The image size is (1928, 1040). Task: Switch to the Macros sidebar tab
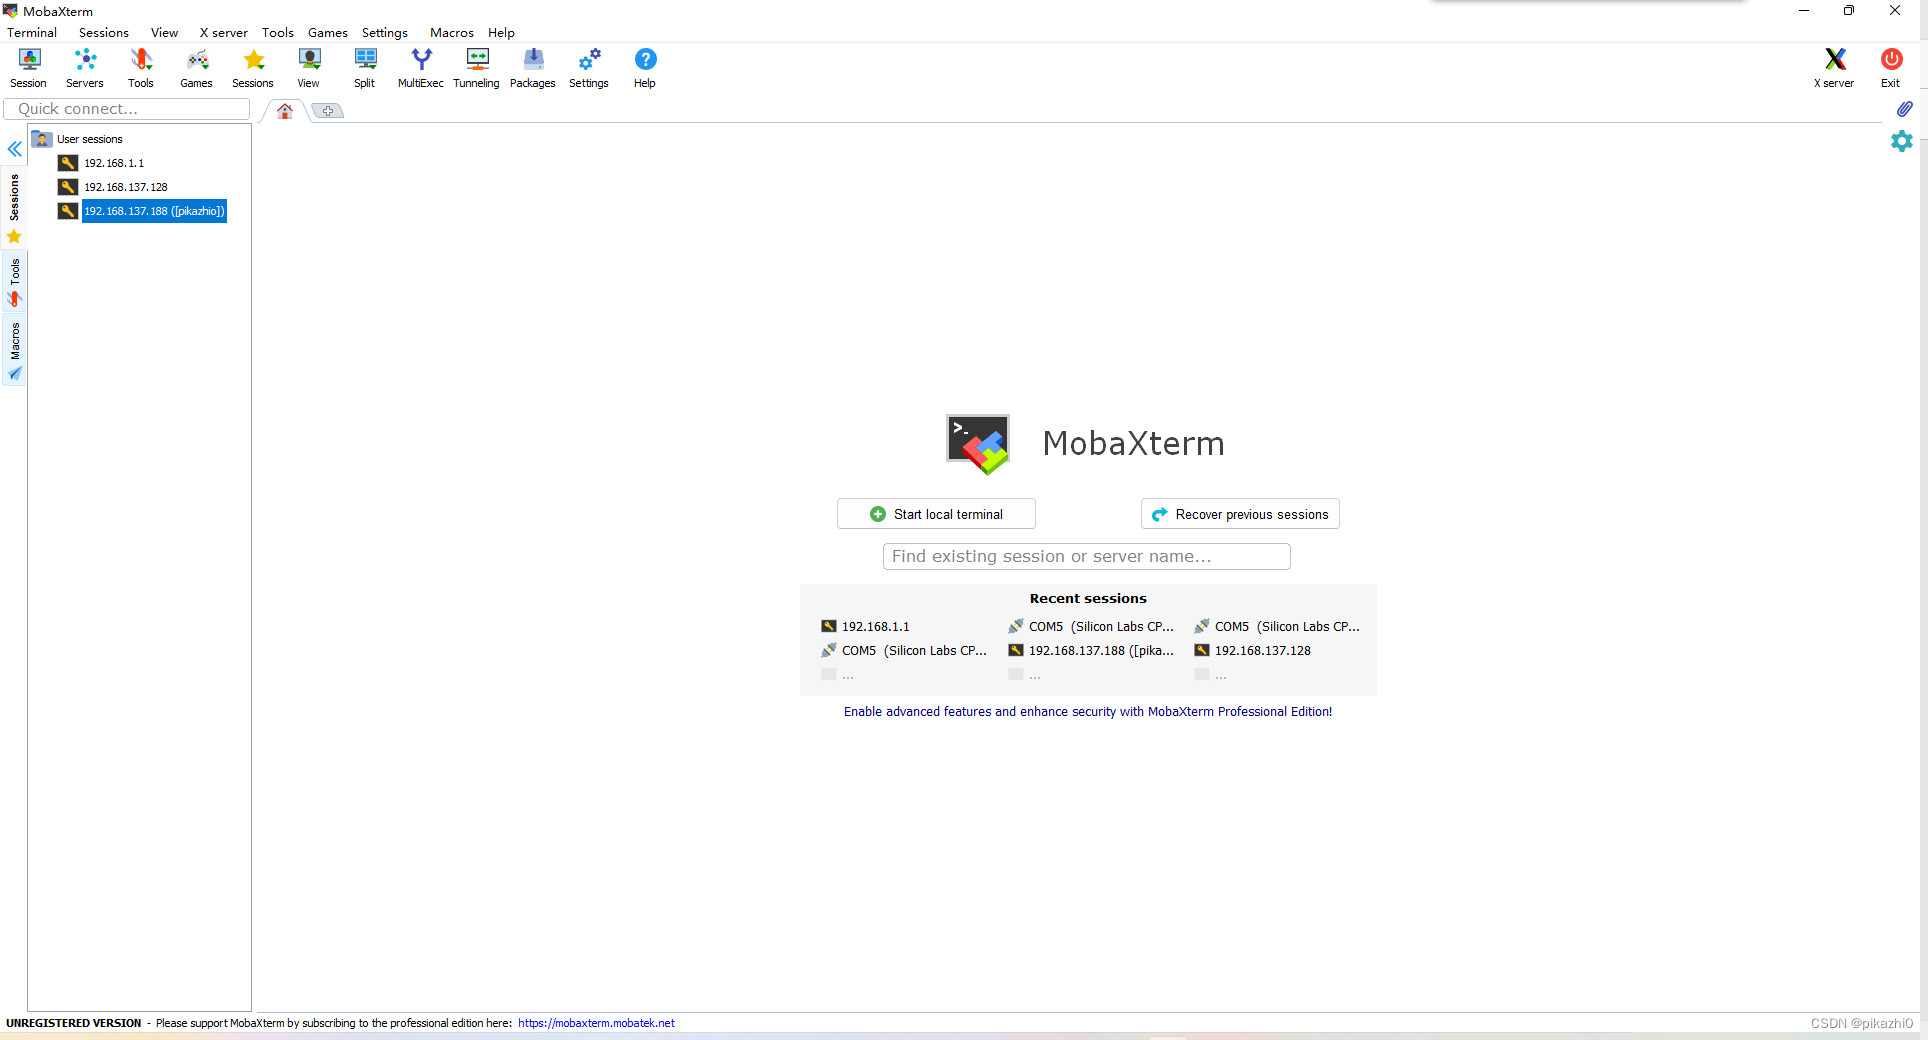(x=14, y=351)
